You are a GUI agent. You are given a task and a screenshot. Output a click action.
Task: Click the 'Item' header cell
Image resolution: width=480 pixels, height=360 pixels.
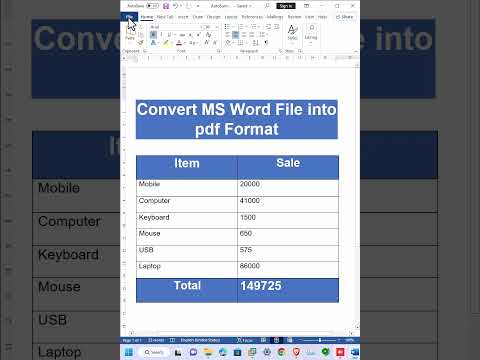pyautogui.click(x=187, y=167)
